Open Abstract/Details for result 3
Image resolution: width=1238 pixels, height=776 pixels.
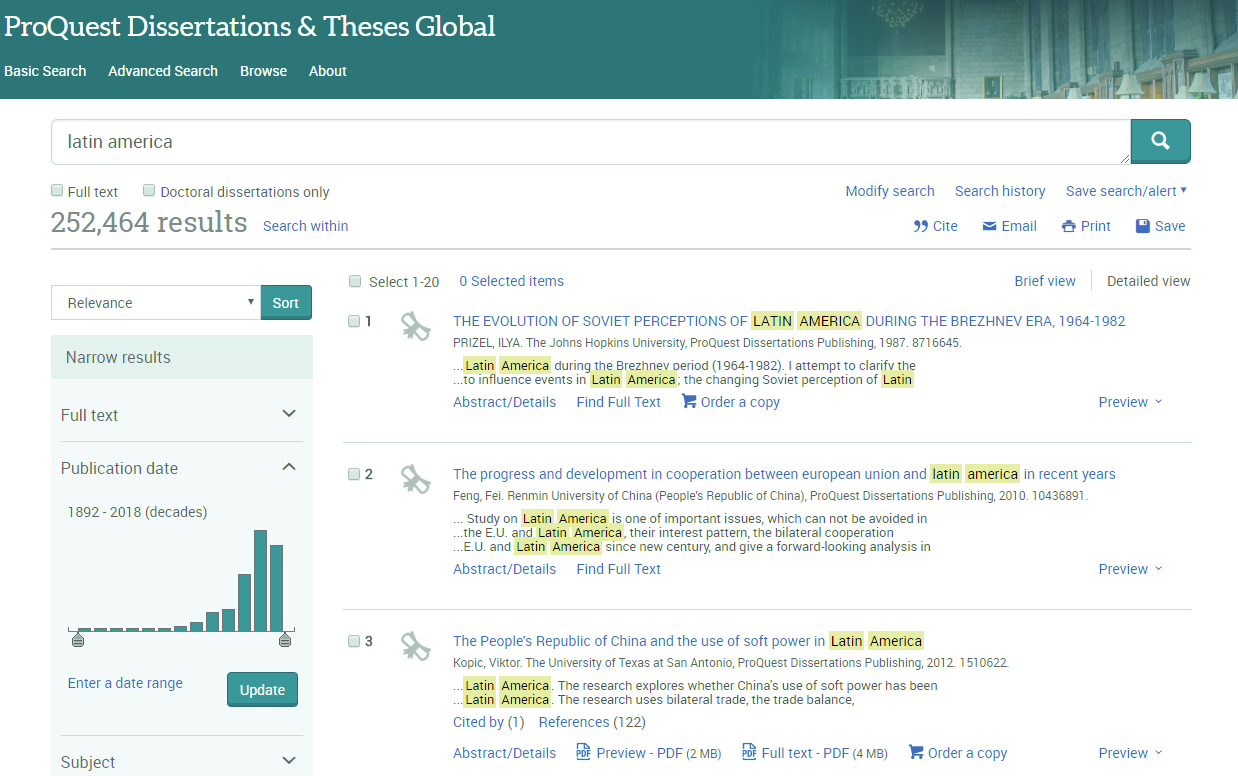click(504, 753)
